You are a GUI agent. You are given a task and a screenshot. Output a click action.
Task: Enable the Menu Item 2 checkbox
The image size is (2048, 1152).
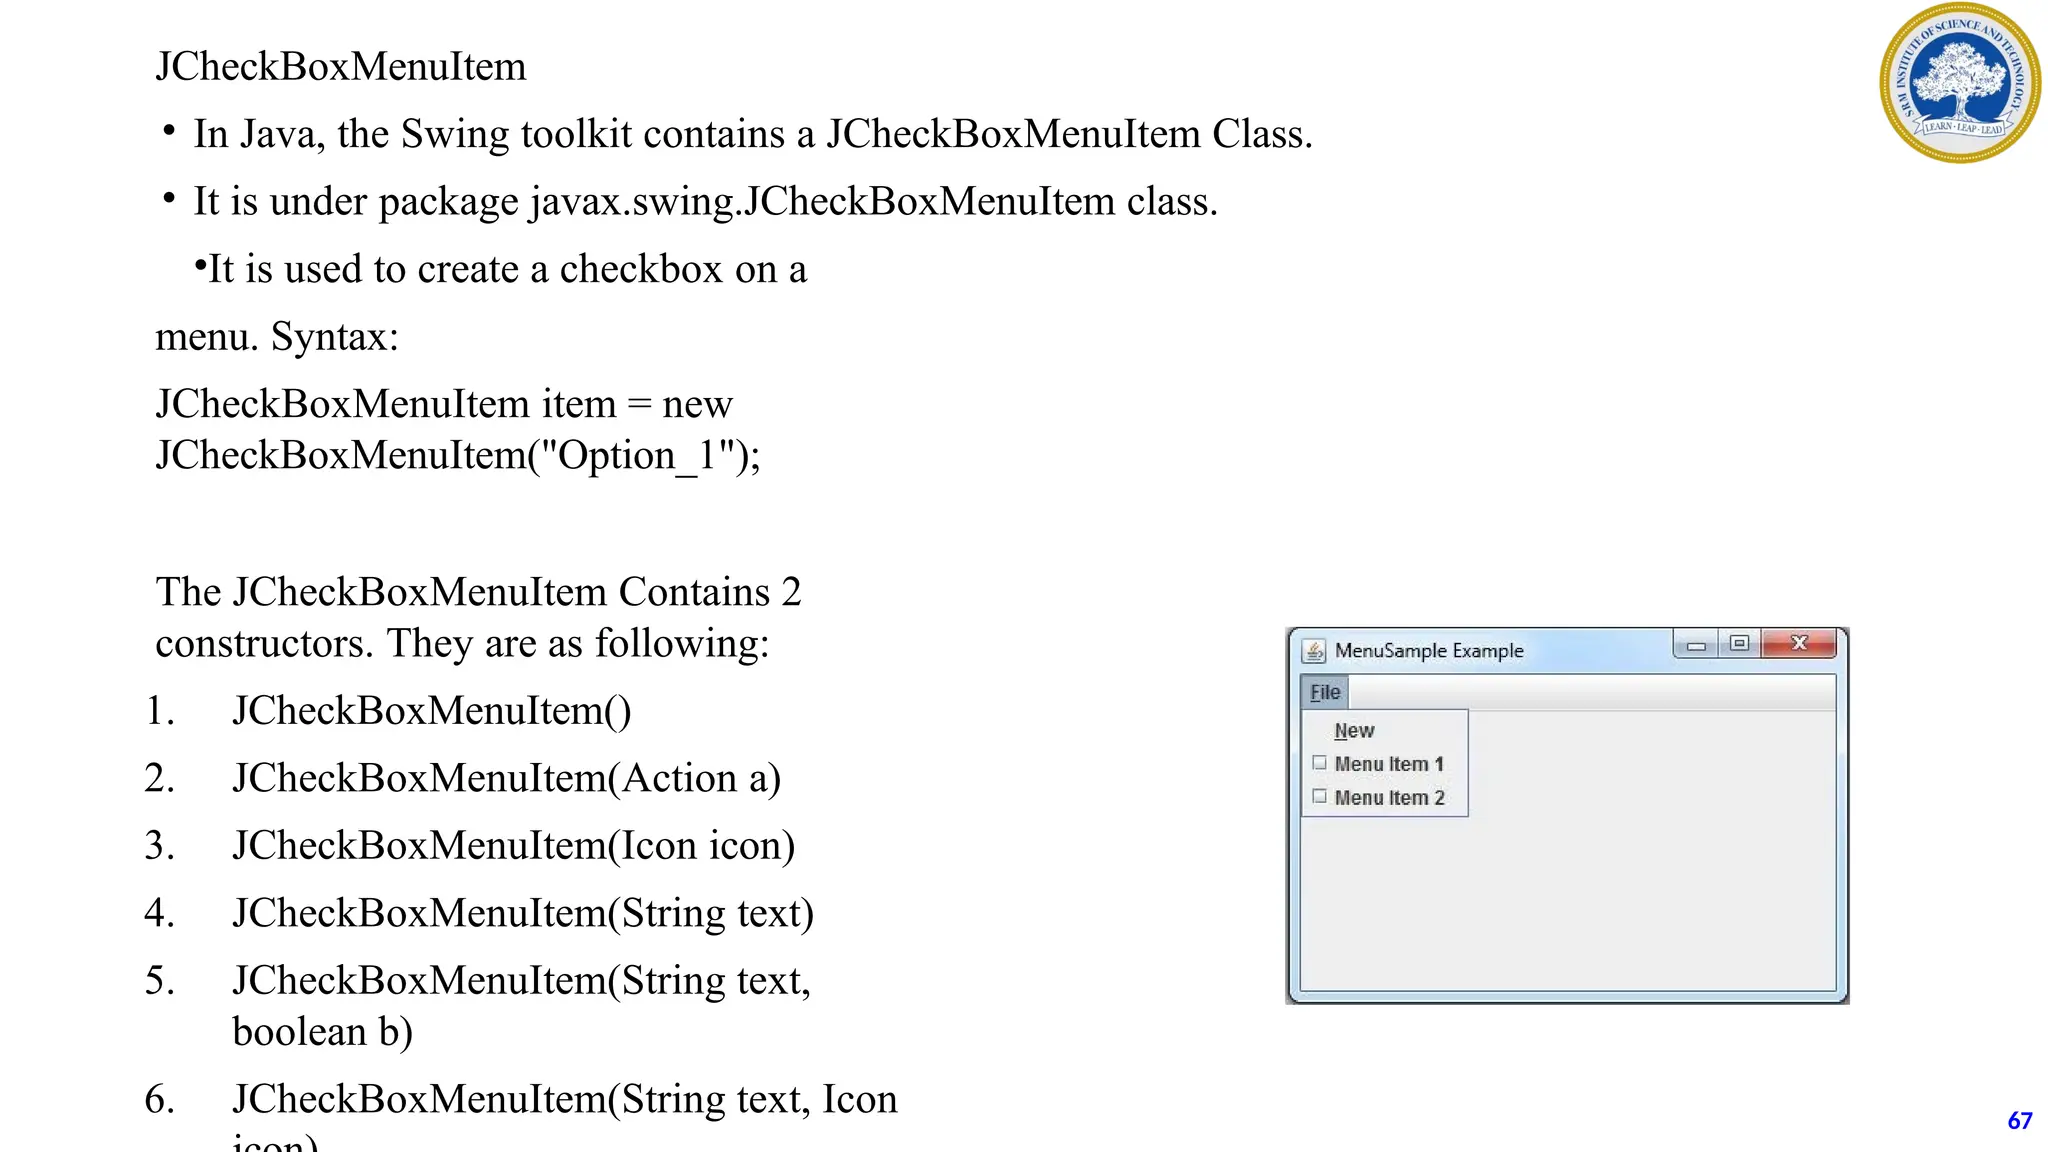tap(1319, 797)
